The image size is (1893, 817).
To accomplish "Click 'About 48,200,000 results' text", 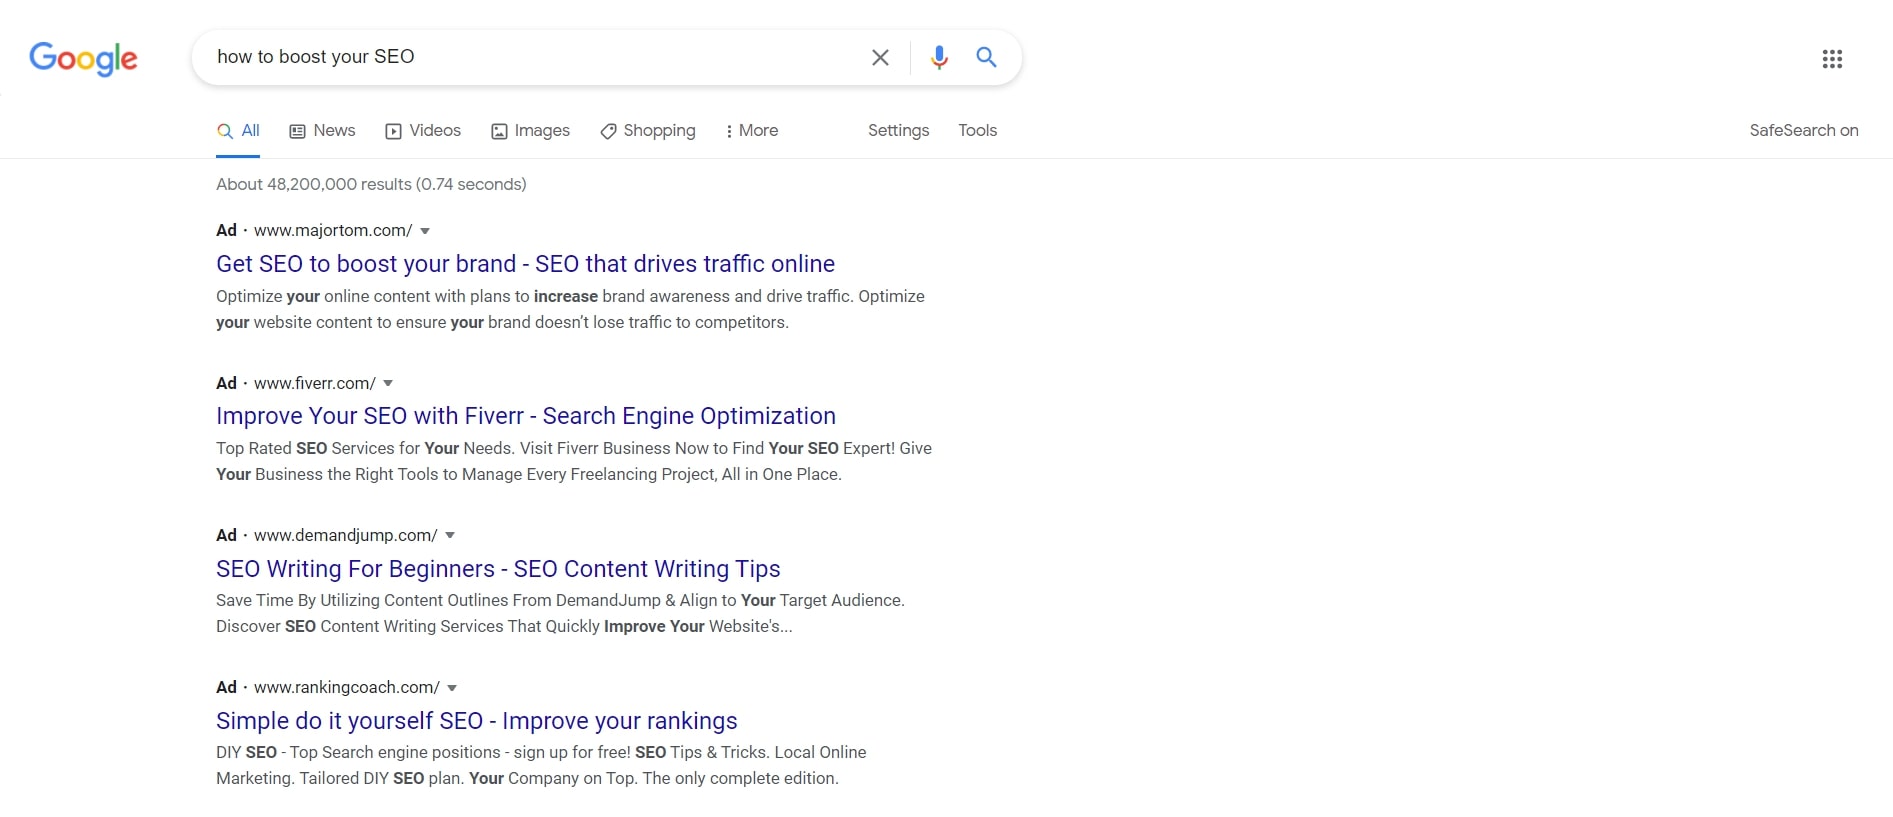I will click(x=371, y=185).
